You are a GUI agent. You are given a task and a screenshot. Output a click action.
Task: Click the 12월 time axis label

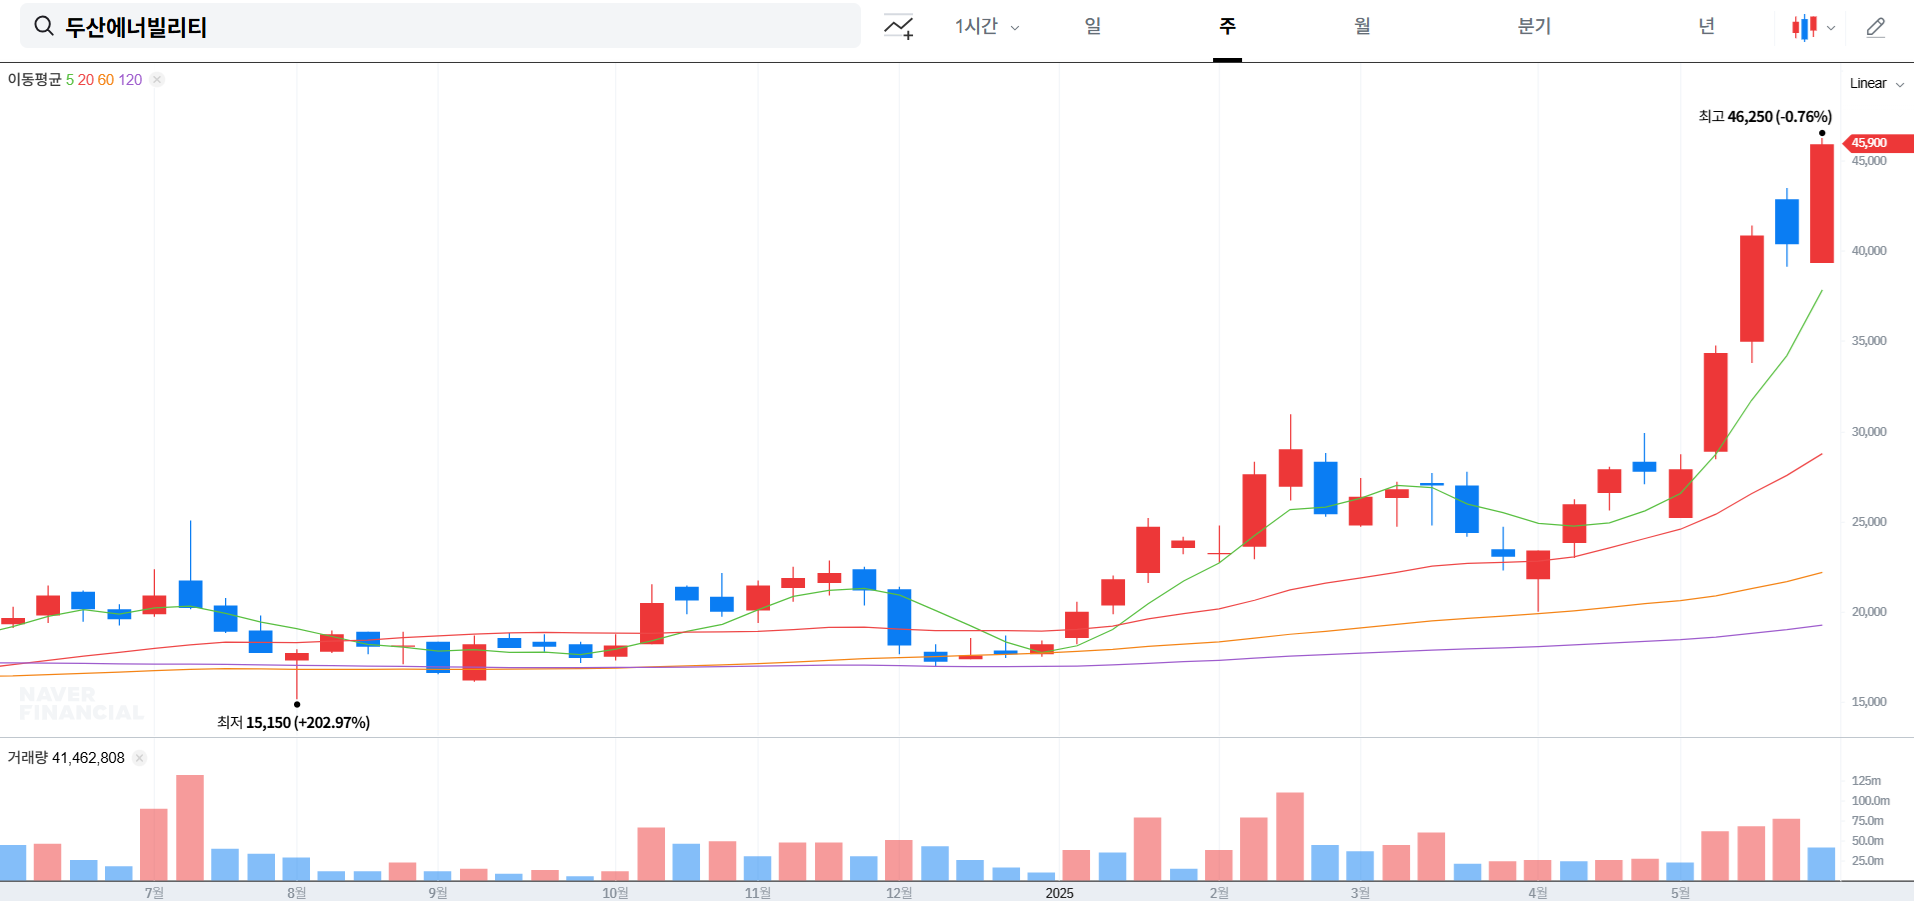(x=898, y=892)
